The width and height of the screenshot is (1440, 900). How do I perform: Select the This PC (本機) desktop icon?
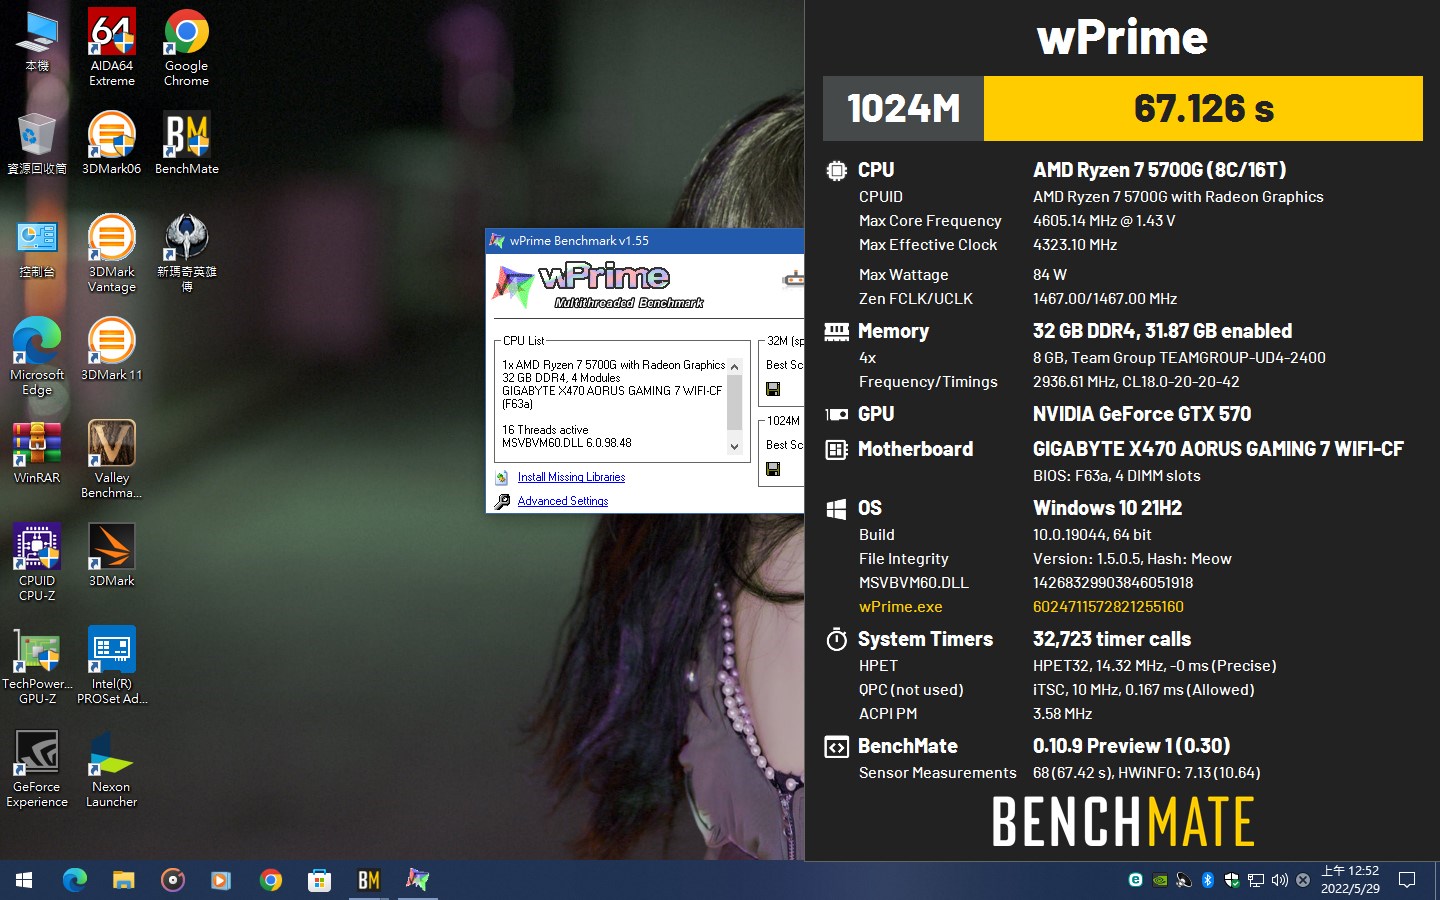tap(37, 40)
